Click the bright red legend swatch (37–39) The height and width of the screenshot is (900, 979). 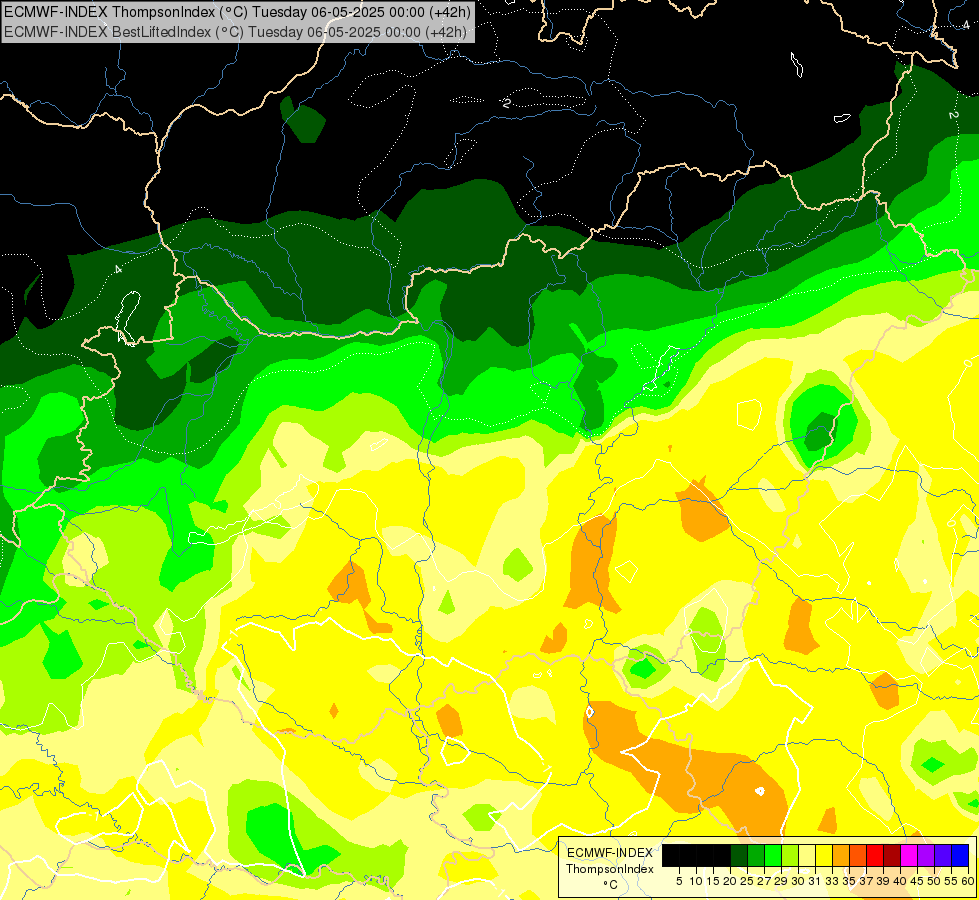click(875, 855)
